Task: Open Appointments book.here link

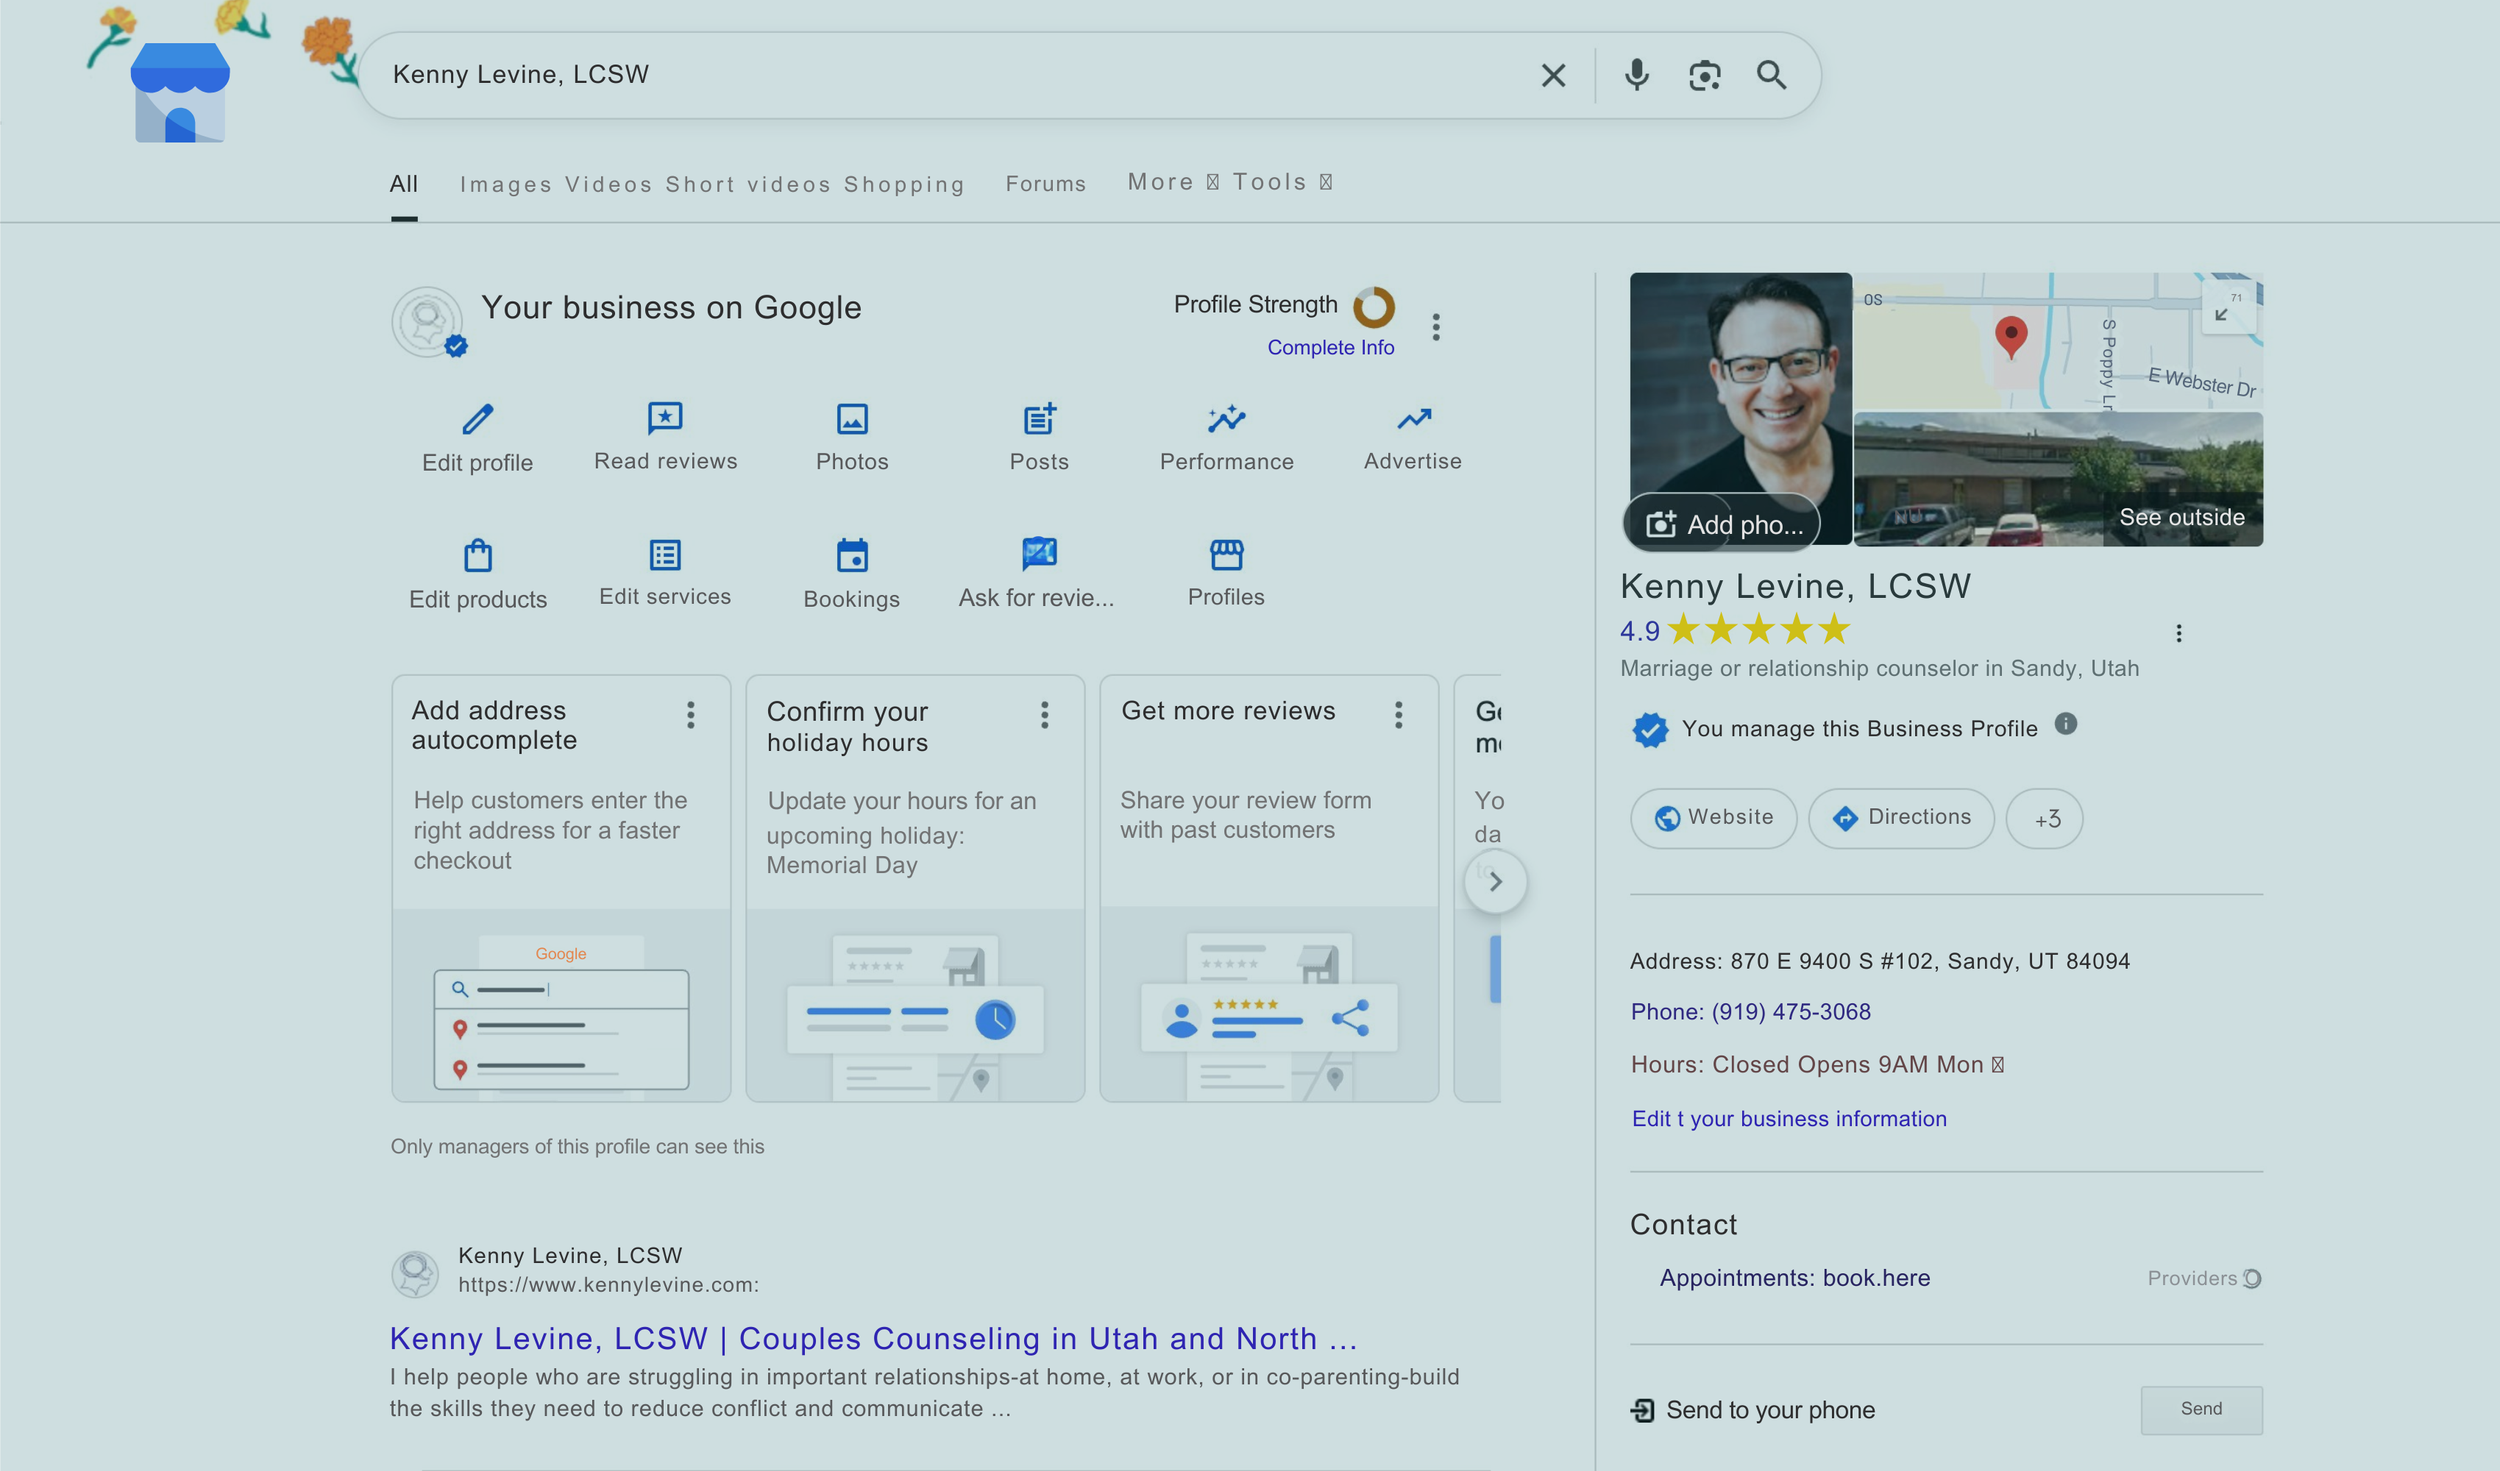Action: tap(1795, 1278)
